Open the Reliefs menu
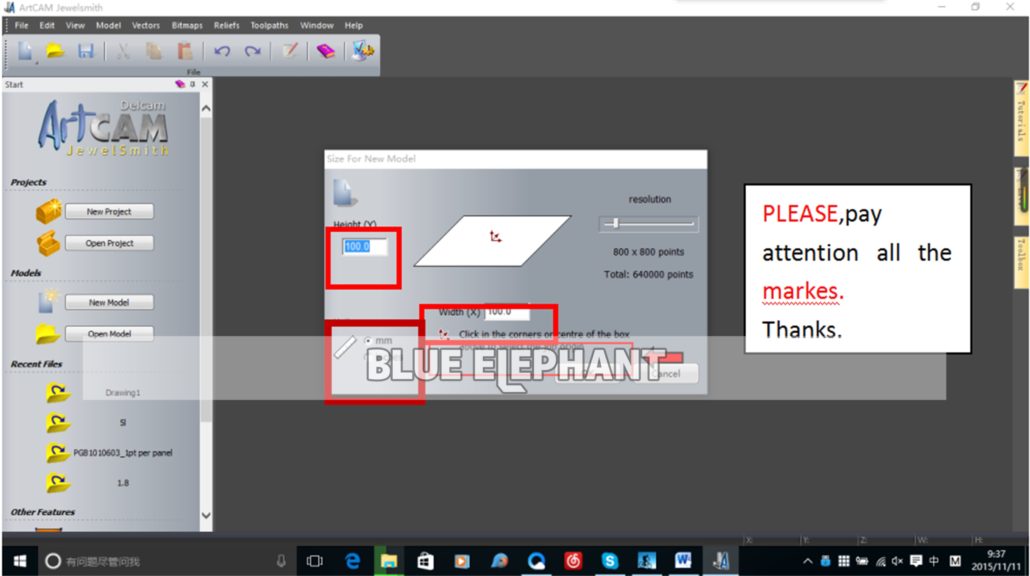 pyautogui.click(x=226, y=25)
